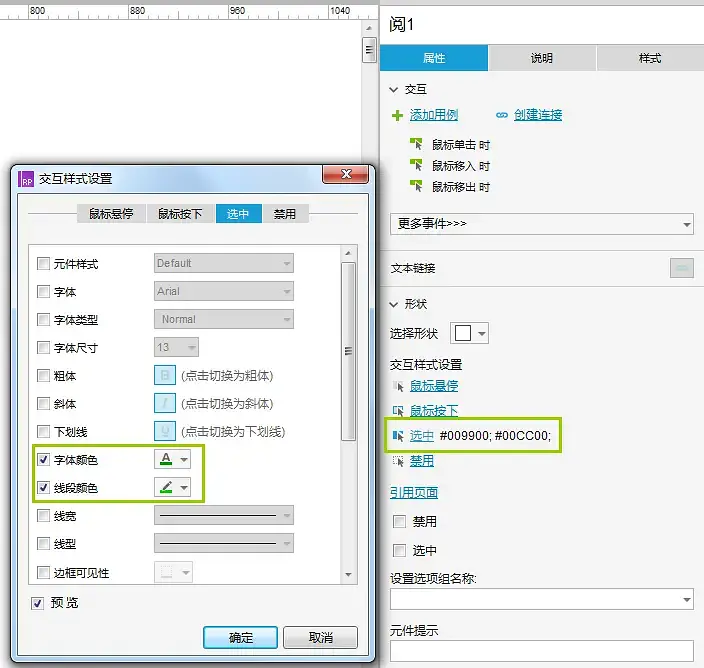Open the Arial font dropdown
The height and width of the screenshot is (668, 704).
click(224, 291)
